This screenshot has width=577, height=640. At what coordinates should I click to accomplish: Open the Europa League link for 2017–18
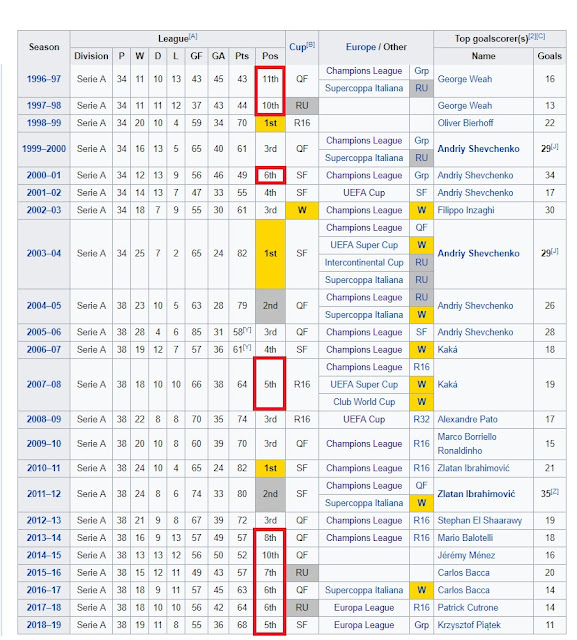[x=364, y=608]
